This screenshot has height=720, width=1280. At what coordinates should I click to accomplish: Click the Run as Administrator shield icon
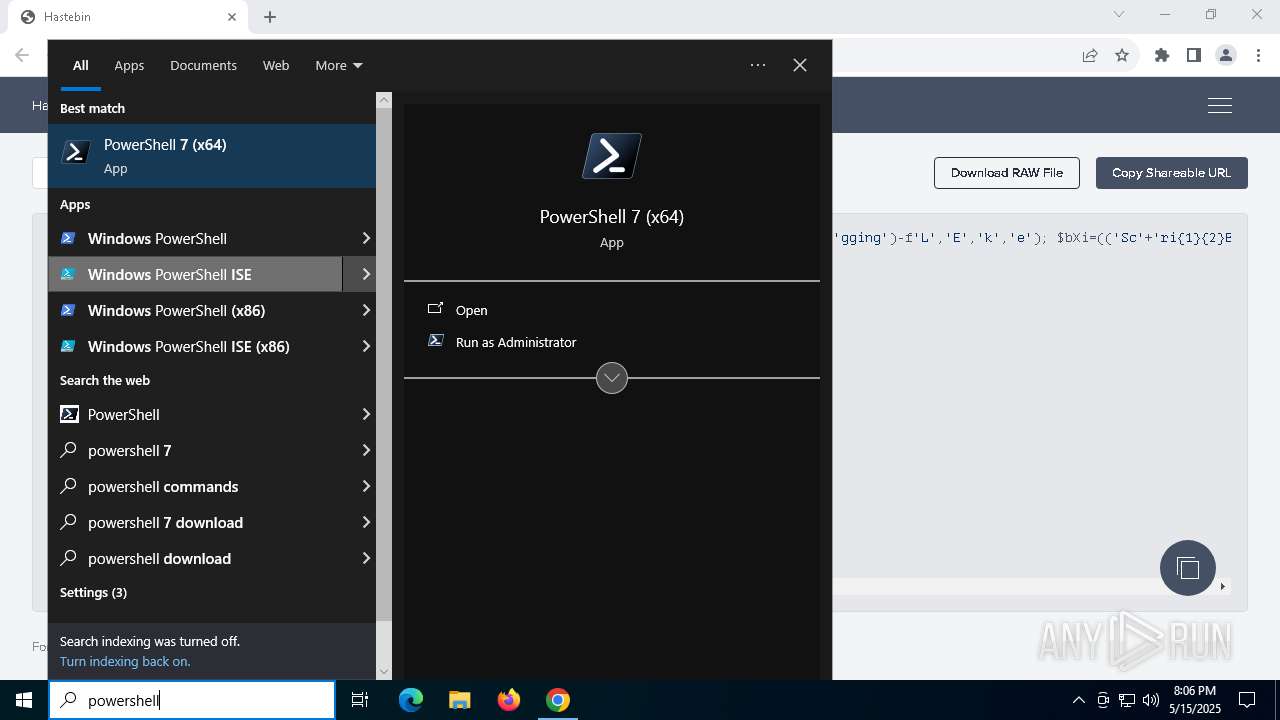[435, 341]
